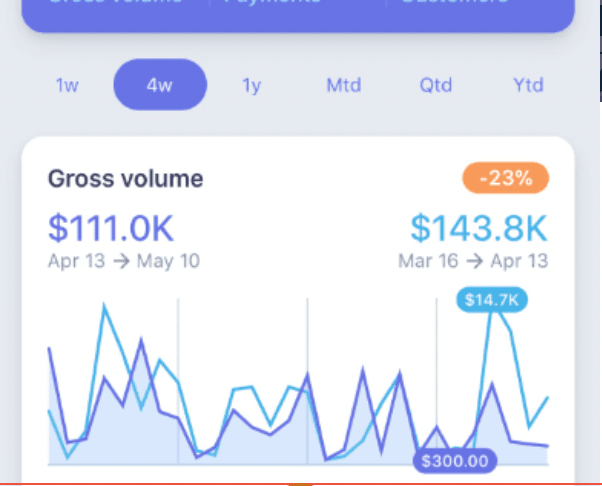Click the chart's left-most starting data point
The image size is (602, 486).
point(49,348)
